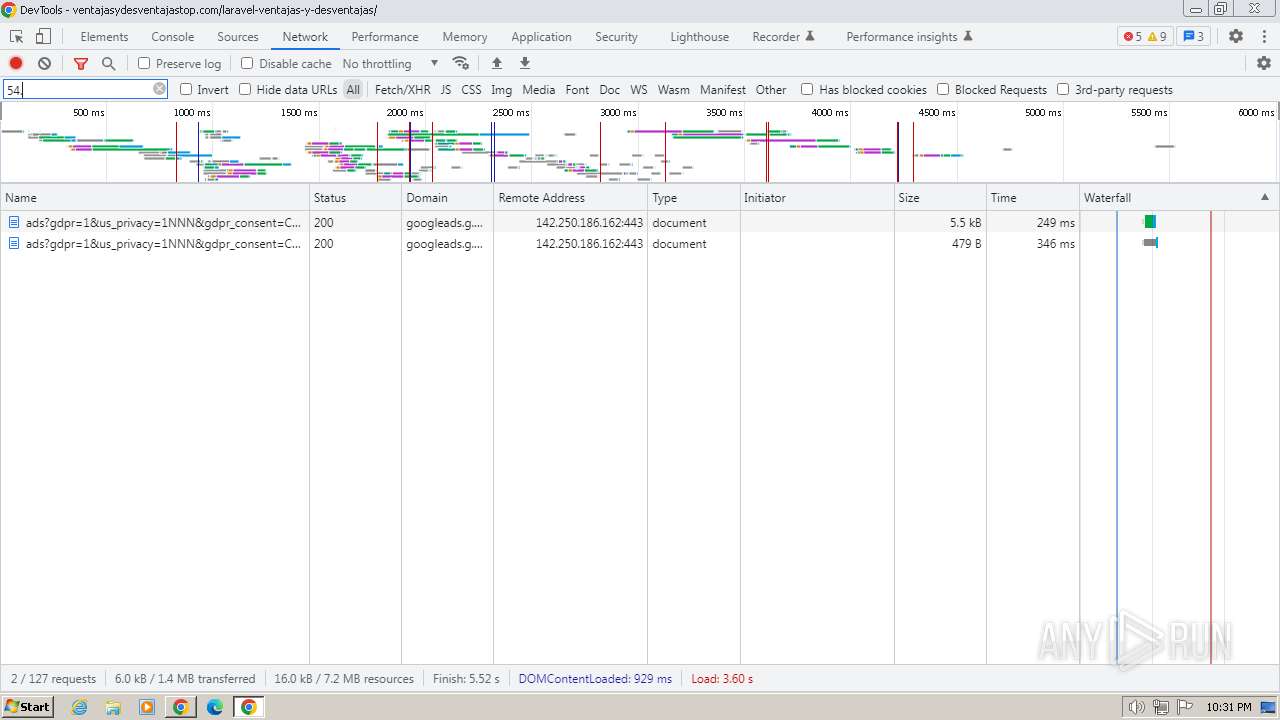The image size is (1280, 720).
Task: Open volume control in system tray
Action: [x=1136, y=707]
